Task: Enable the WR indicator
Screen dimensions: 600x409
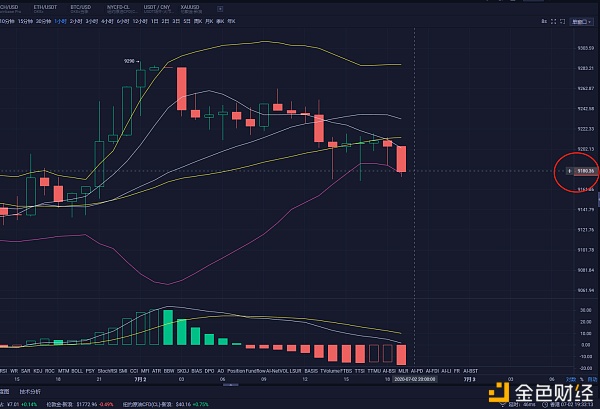Action: pyautogui.click(x=14, y=371)
